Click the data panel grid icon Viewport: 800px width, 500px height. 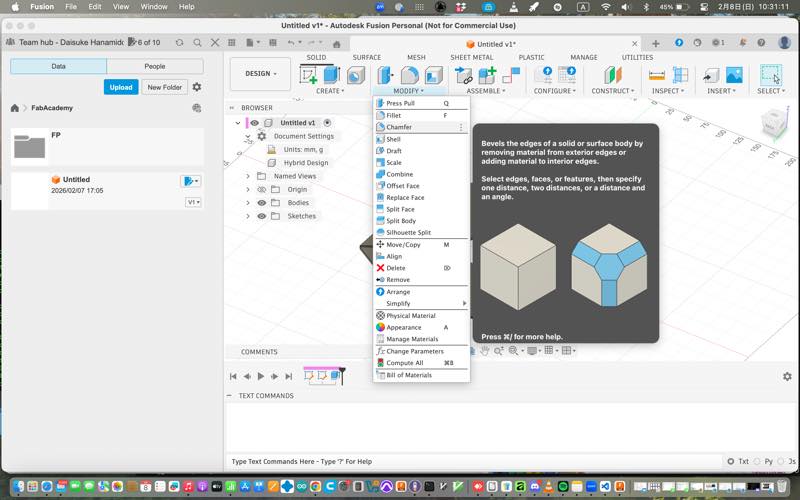[232, 43]
